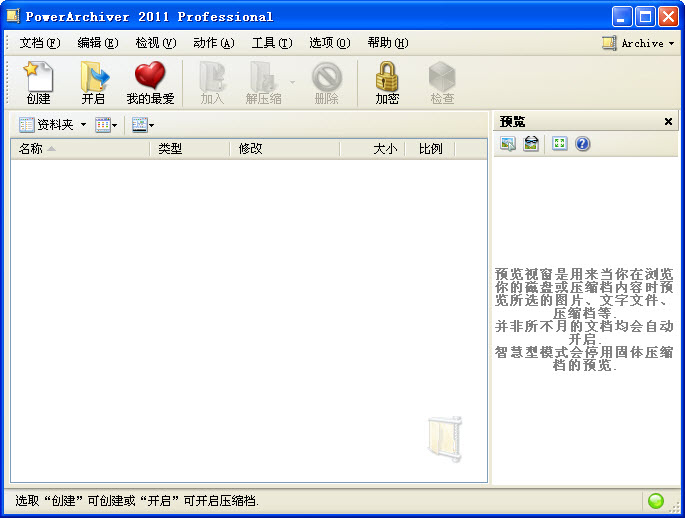
Task: Click the green status indicator in status bar
Action: (656, 501)
